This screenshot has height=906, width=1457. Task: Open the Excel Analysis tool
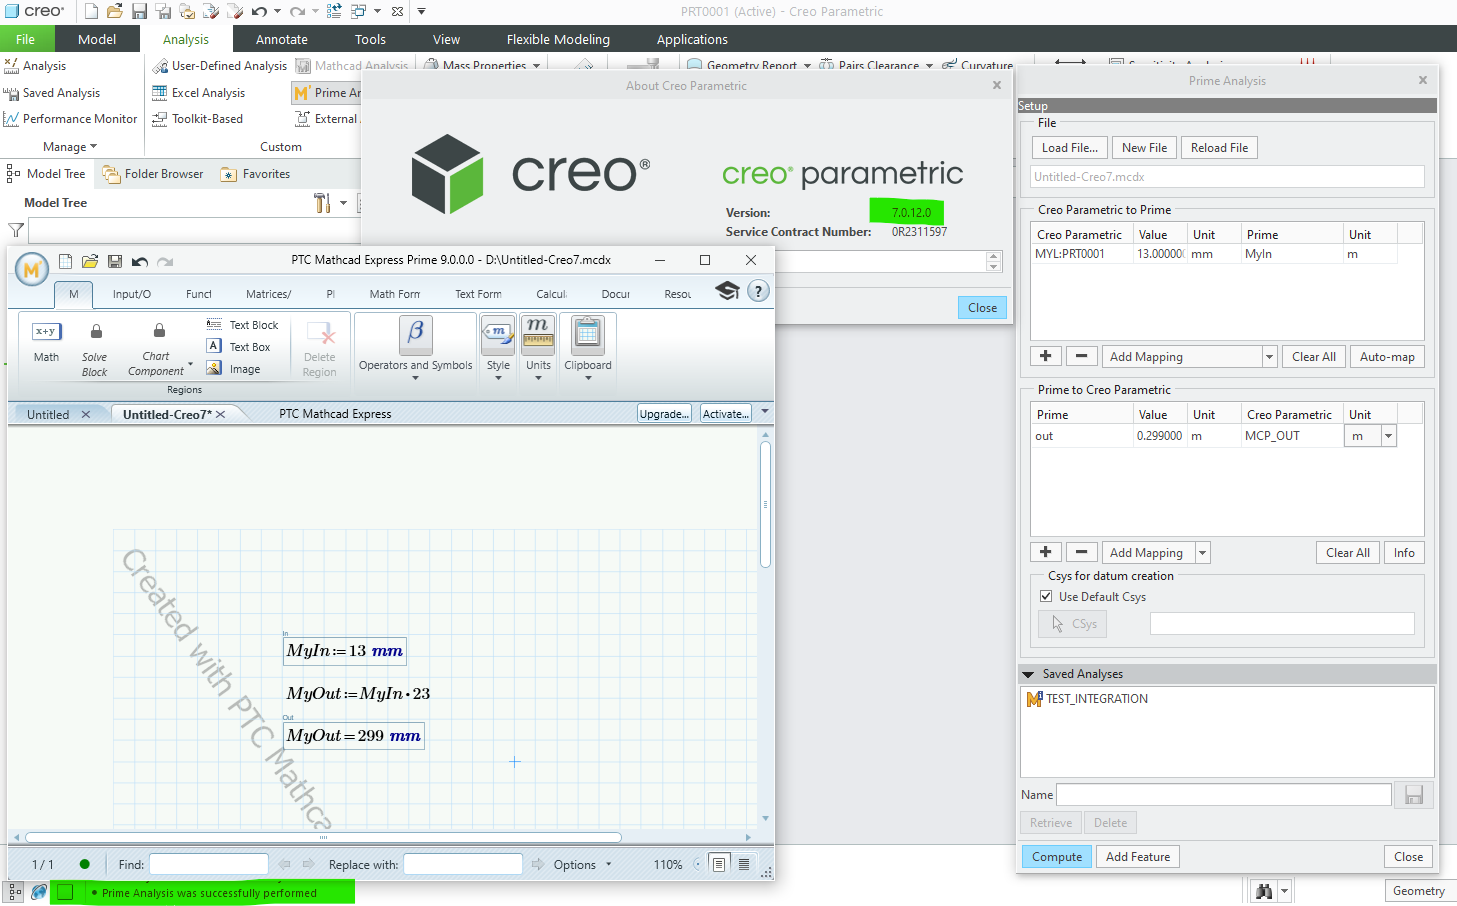[x=198, y=93]
